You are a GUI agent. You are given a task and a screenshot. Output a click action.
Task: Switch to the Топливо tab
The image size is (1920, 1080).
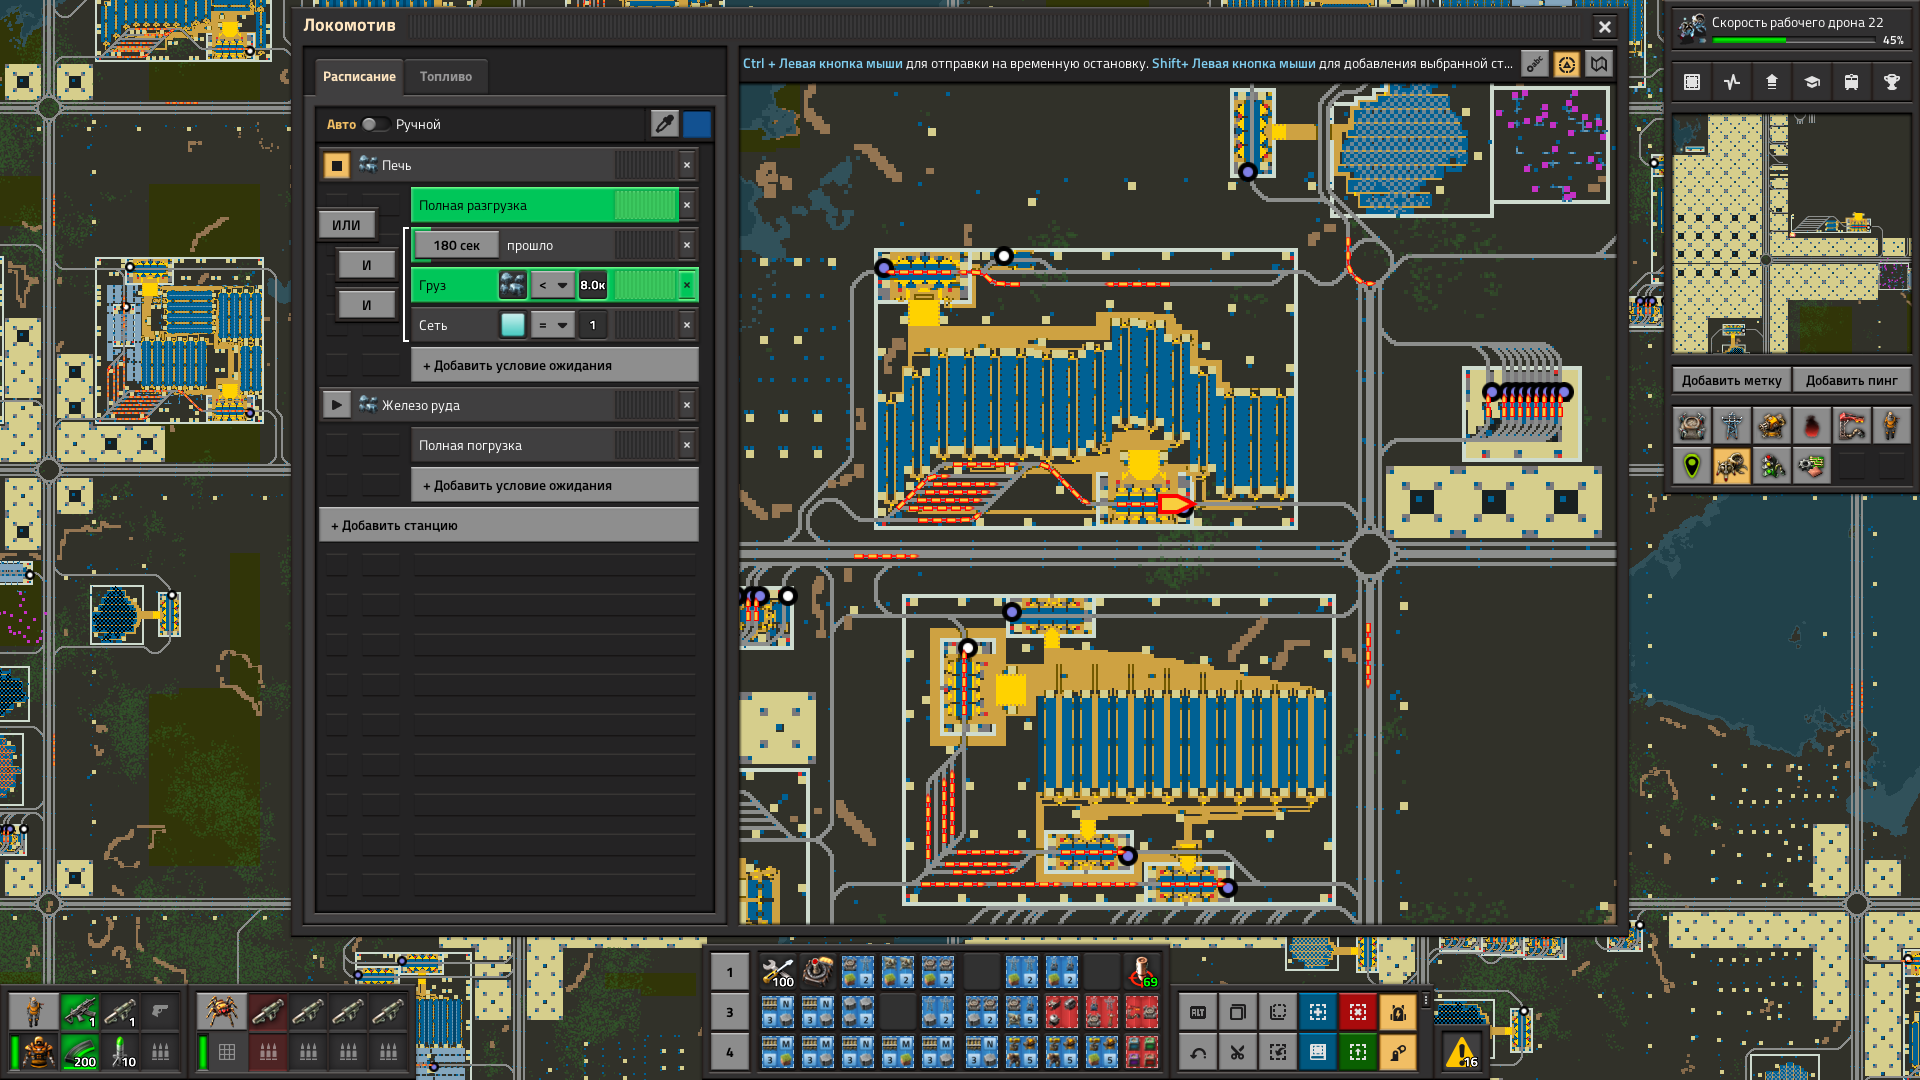(446, 77)
